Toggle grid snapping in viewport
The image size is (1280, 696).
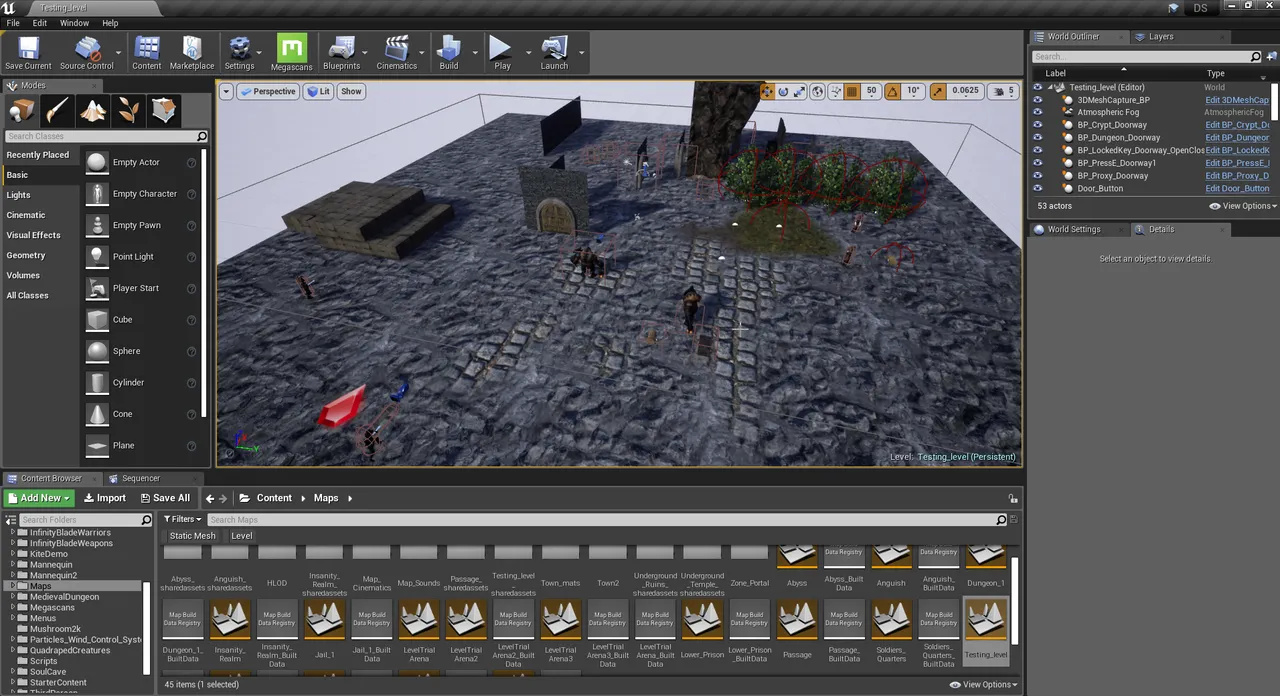click(852, 91)
